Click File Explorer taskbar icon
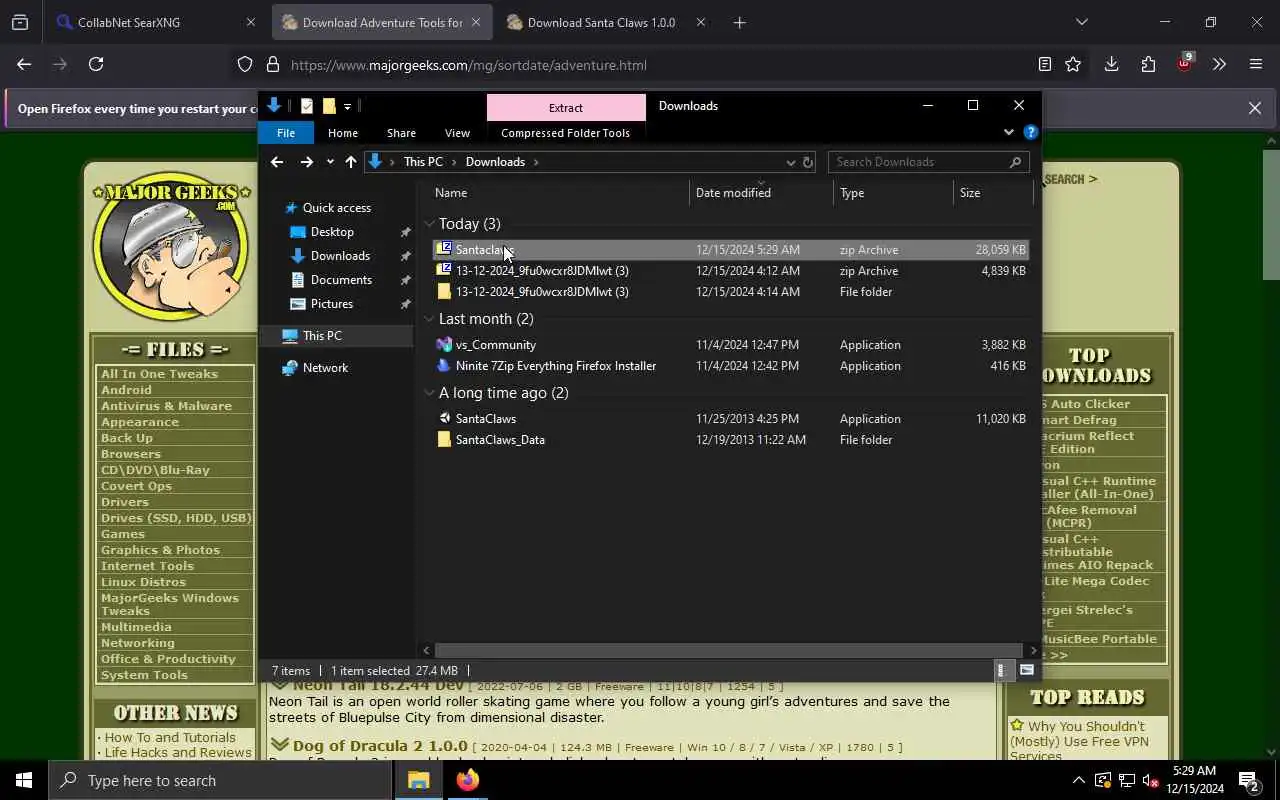Screen dimensions: 1280x800 point(419,780)
